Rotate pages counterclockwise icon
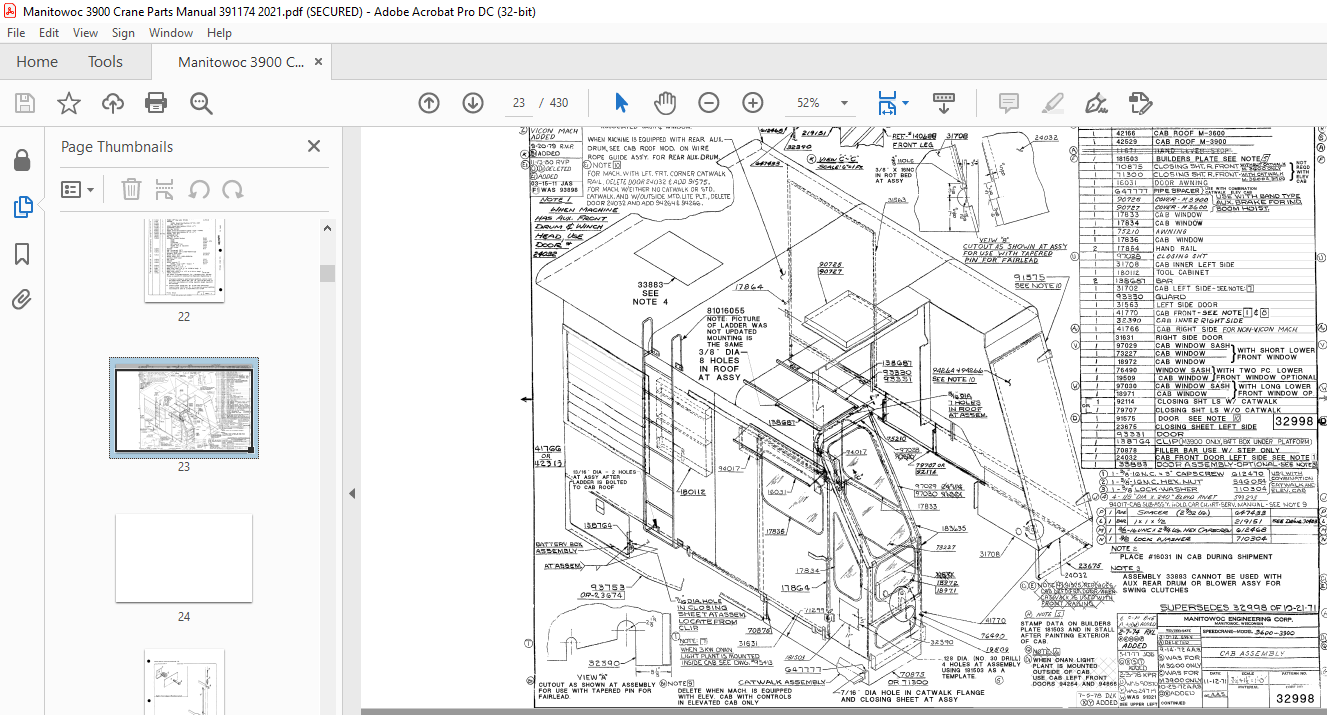Image resolution: width=1327 pixels, height=715 pixels. tap(199, 189)
